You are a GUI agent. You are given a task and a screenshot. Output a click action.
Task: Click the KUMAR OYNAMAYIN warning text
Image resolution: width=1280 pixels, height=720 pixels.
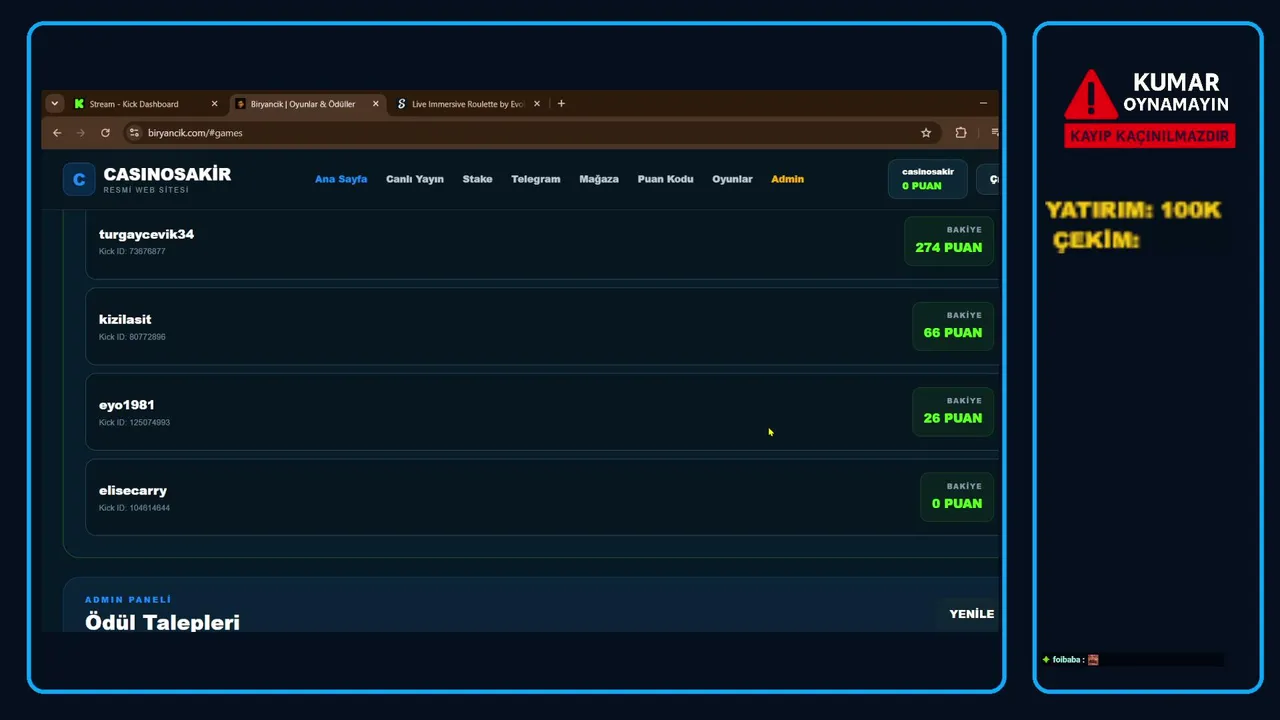coord(1176,92)
